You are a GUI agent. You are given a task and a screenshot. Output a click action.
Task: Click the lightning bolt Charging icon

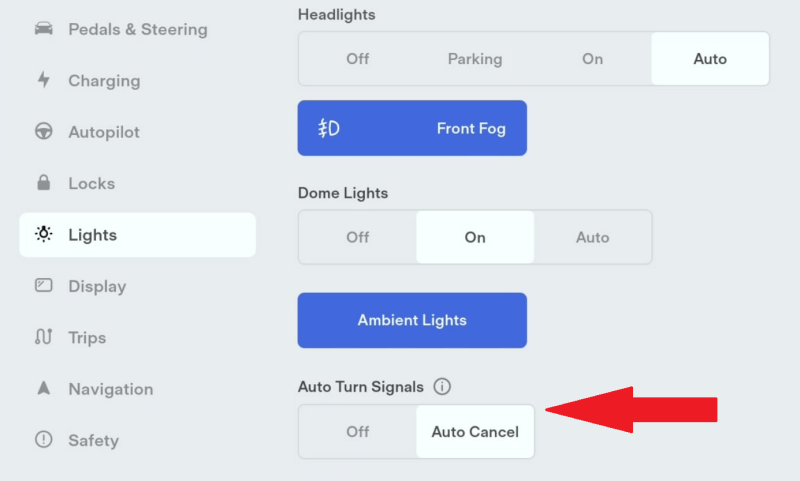coord(44,80)
